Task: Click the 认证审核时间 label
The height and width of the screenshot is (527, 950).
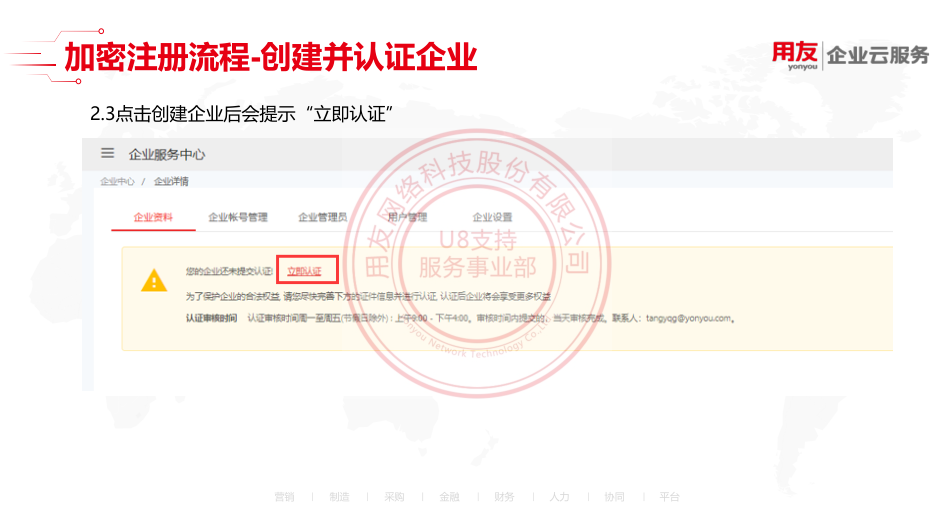Action: [211, 318]
